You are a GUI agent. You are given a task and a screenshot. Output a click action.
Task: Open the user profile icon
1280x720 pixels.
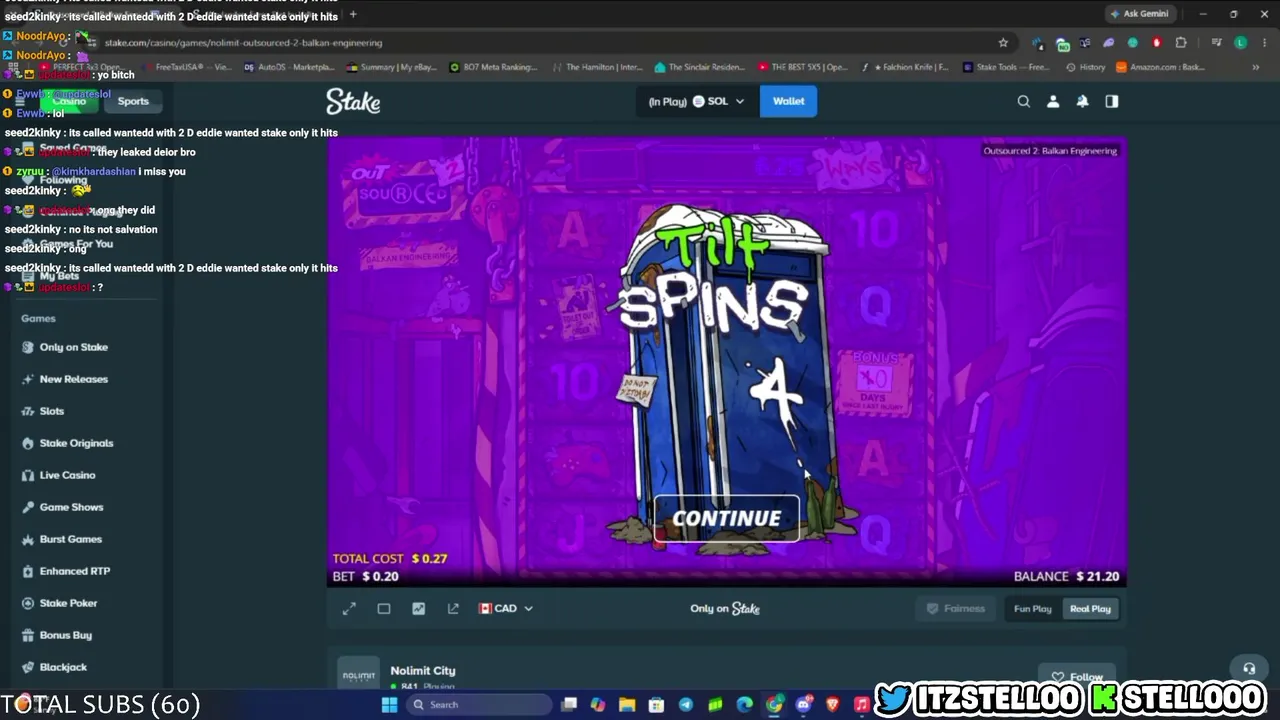(1053, 101)
